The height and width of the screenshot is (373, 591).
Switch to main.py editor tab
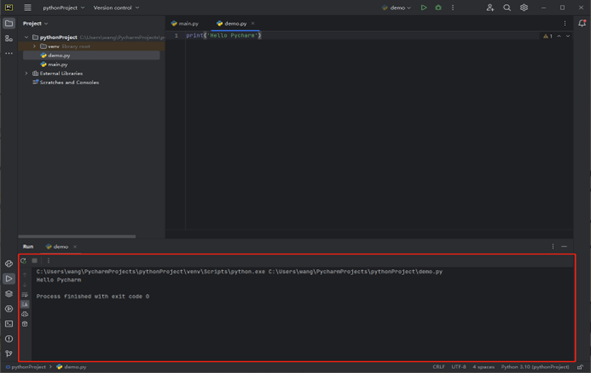point(185,23)
